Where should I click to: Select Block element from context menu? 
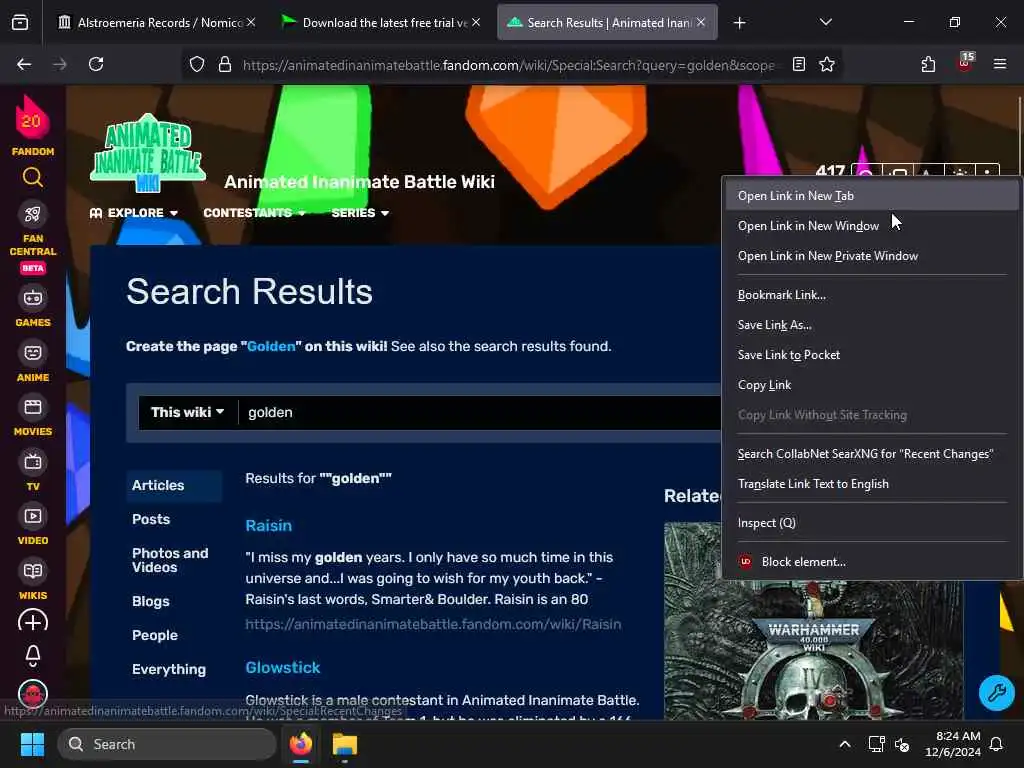click(871, 562)
